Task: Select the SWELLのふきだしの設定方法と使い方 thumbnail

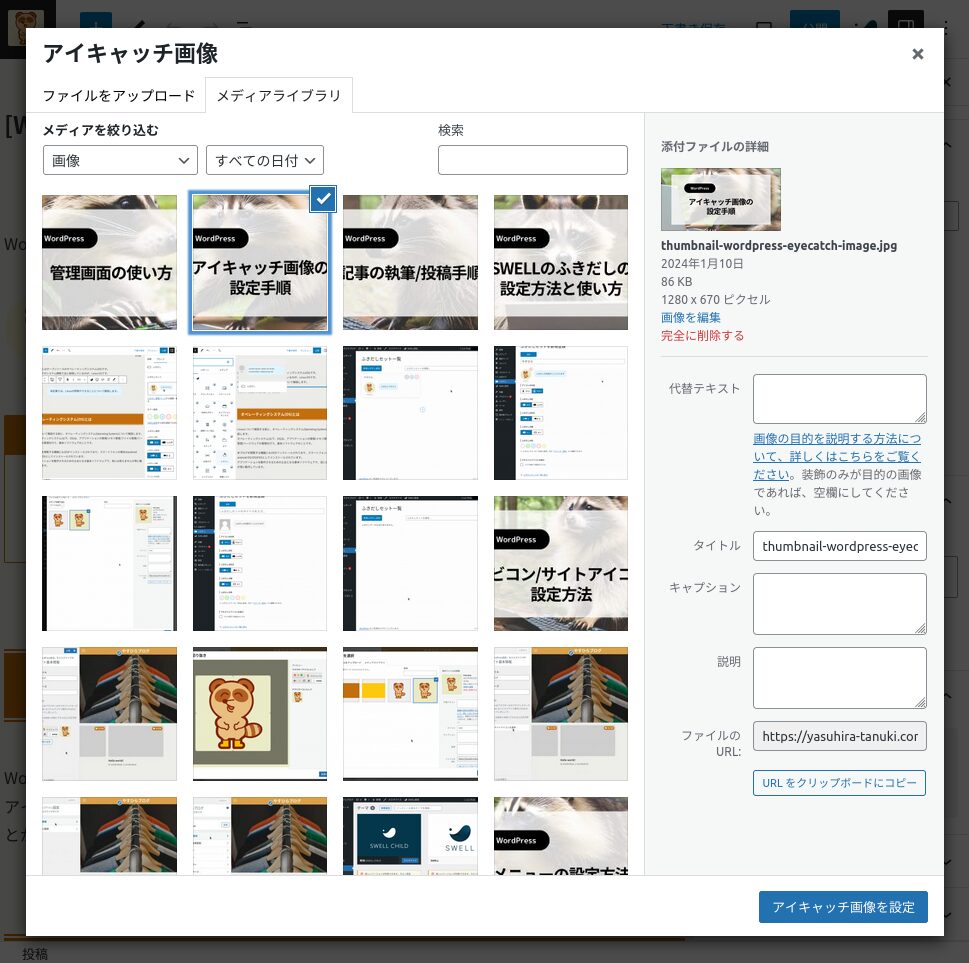Action: click(x=561, y=262)
